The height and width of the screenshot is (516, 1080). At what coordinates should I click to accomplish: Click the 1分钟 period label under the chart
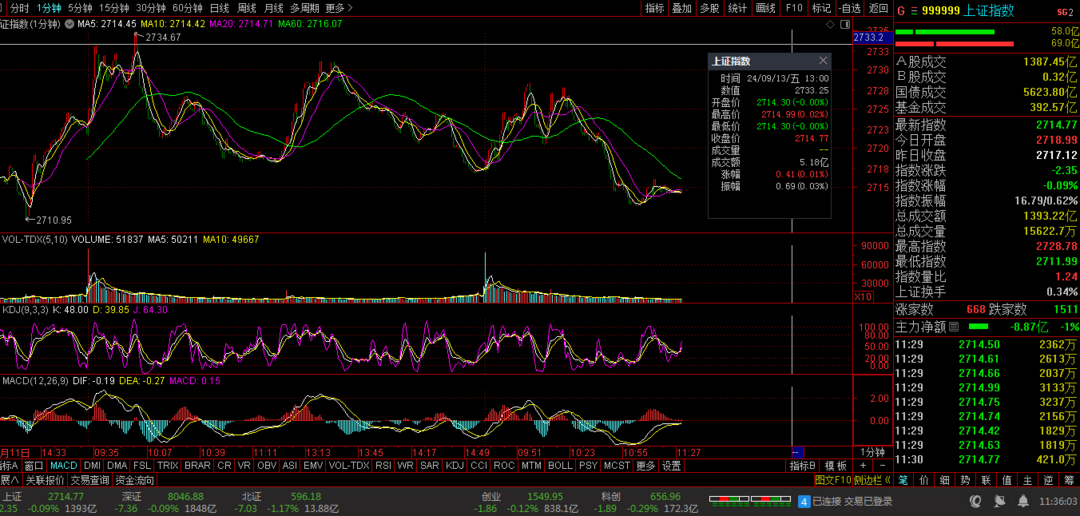tap(873, 452)
